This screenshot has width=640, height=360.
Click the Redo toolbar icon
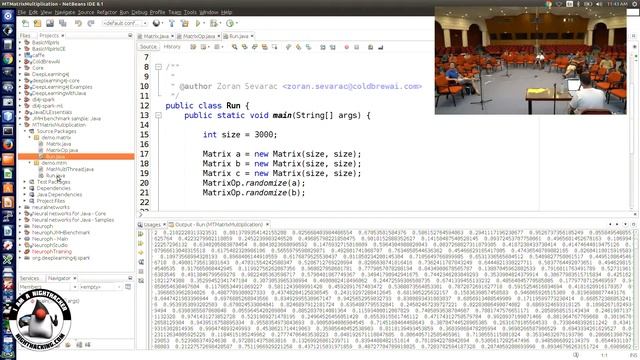(91, 23)
